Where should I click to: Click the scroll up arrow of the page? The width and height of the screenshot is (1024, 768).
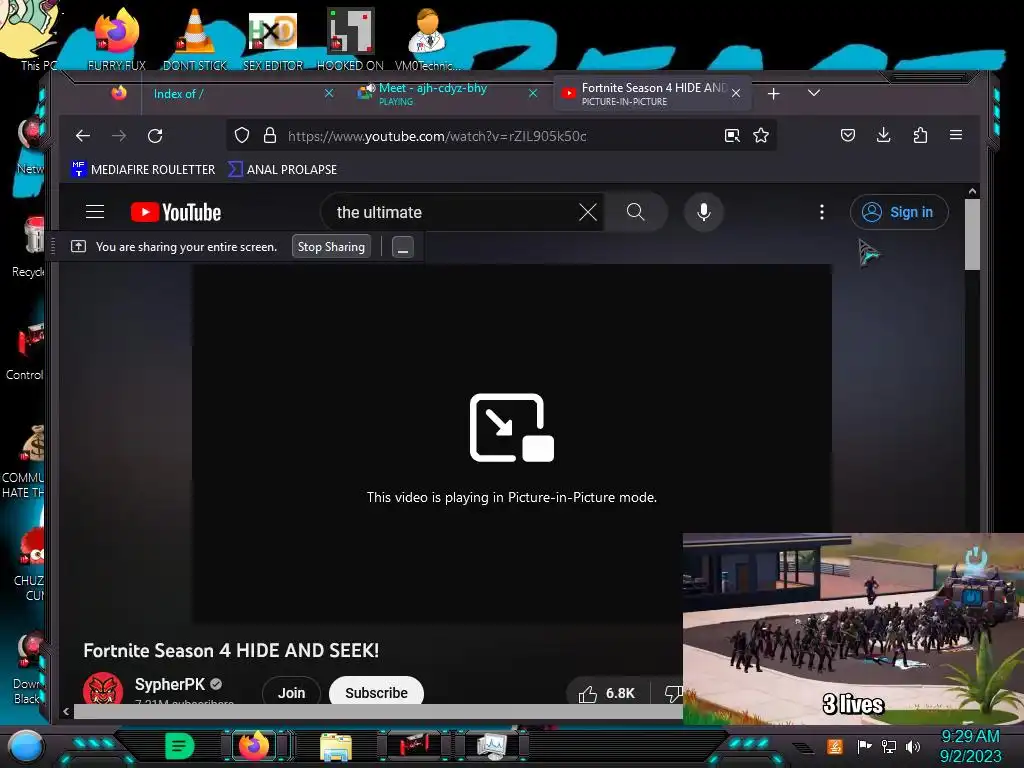(x=972, y=191)
